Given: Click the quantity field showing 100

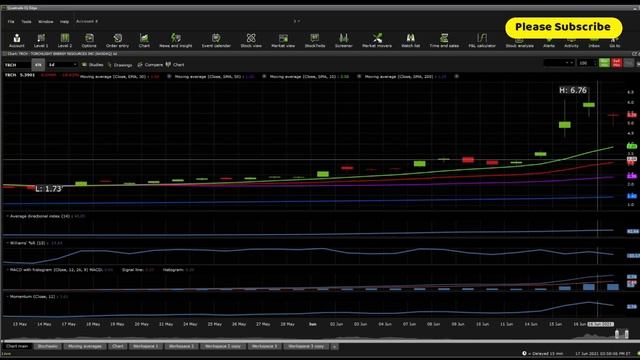Looking at the screenshot, I should tap(587, 63).
